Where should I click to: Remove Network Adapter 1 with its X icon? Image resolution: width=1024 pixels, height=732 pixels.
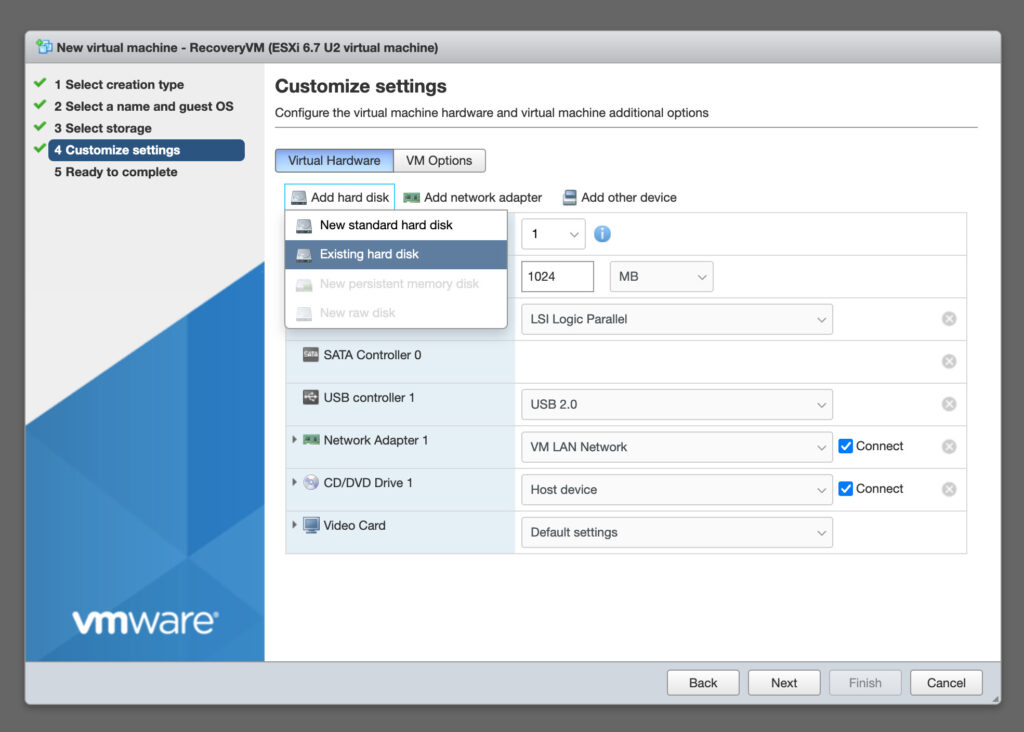pyautogui.click(x=949, y=447)
